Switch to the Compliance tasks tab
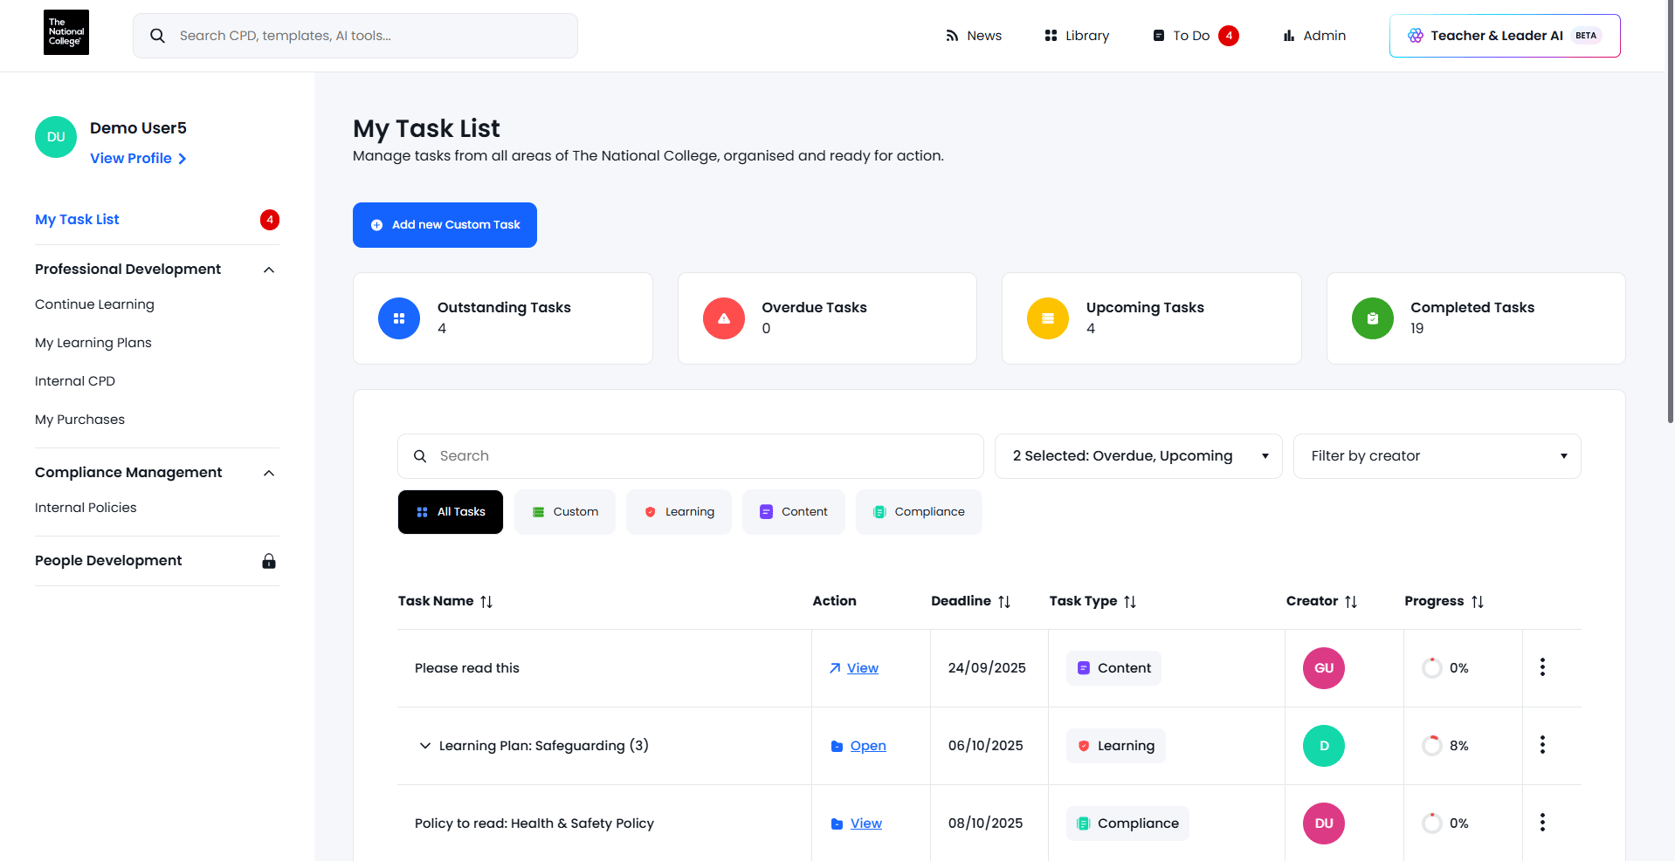 coord(918,512)
